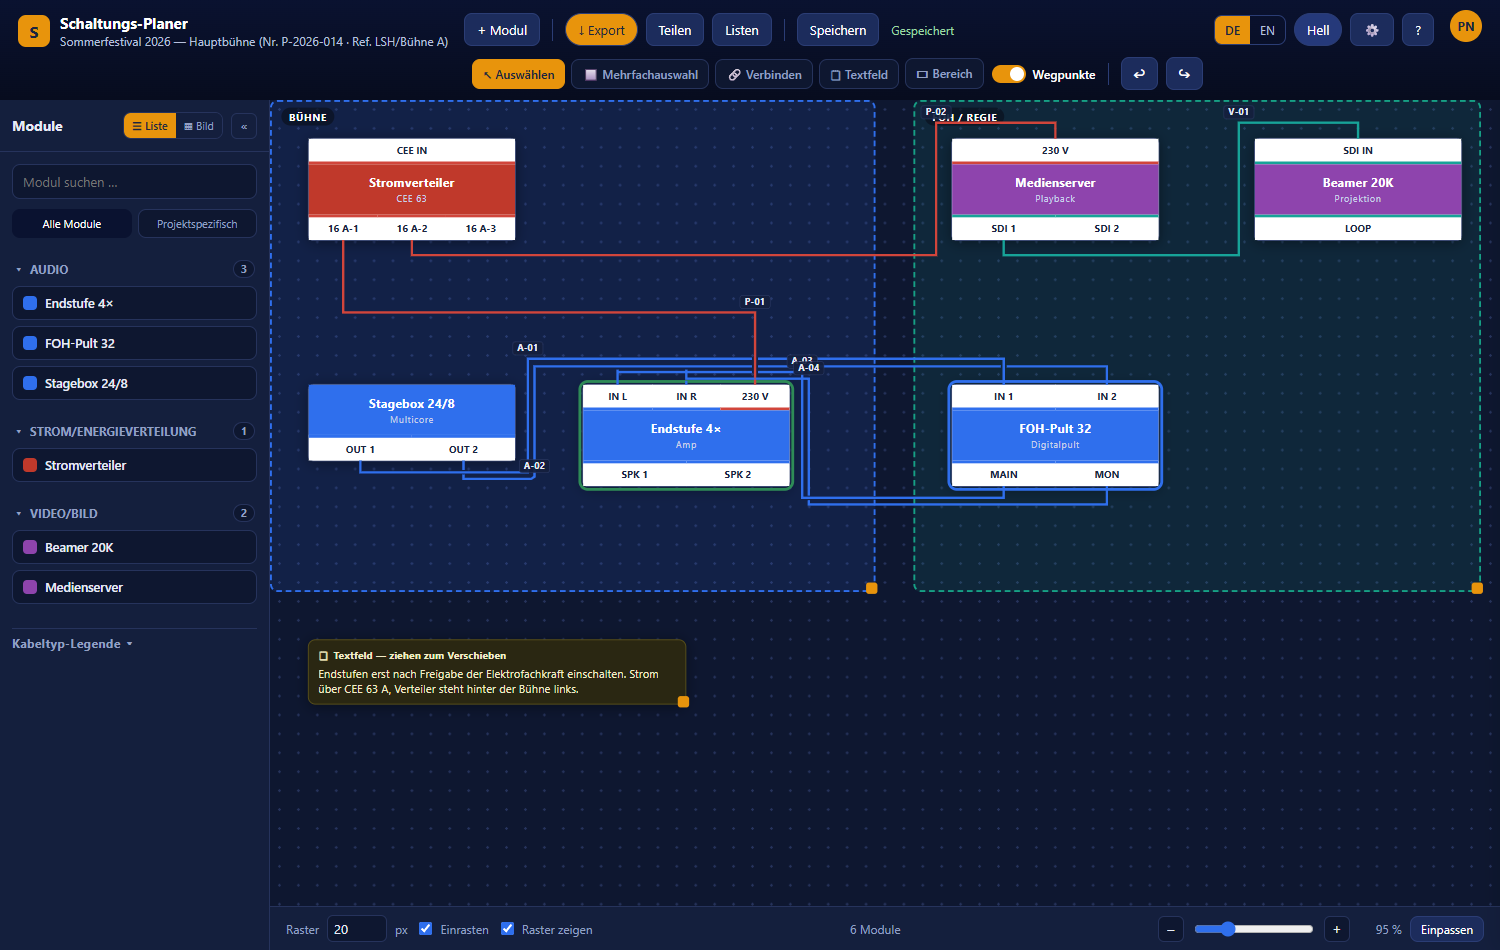Screen dimensions: 1500x950
Task: Toggle the Hell light theme button
Action: (x=1318, y=30)
